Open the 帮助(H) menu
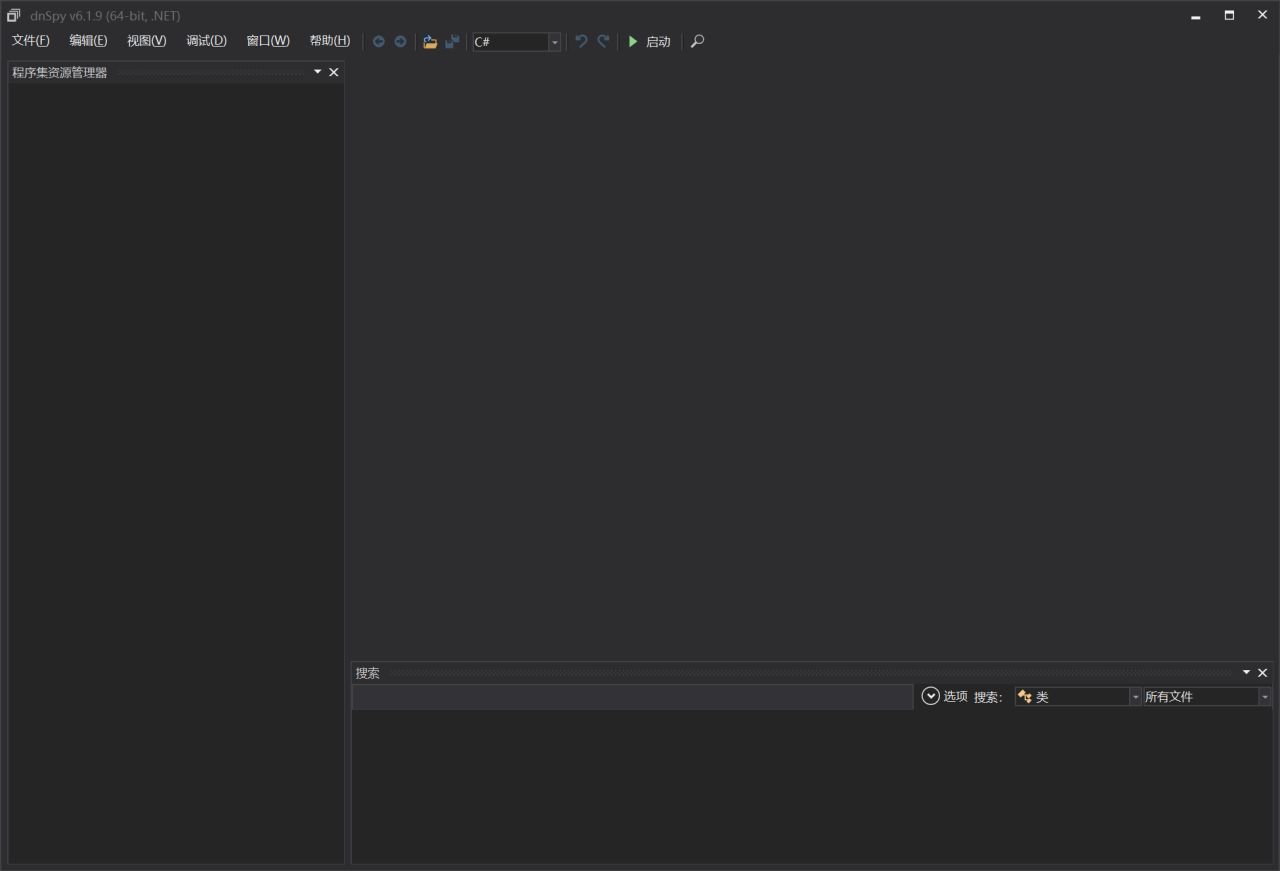Viewport: 1280px width, 871px height. coord(330,41)
